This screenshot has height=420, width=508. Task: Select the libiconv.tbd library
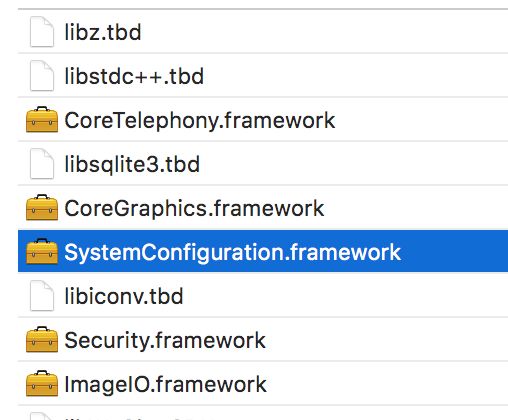(263, 295)
